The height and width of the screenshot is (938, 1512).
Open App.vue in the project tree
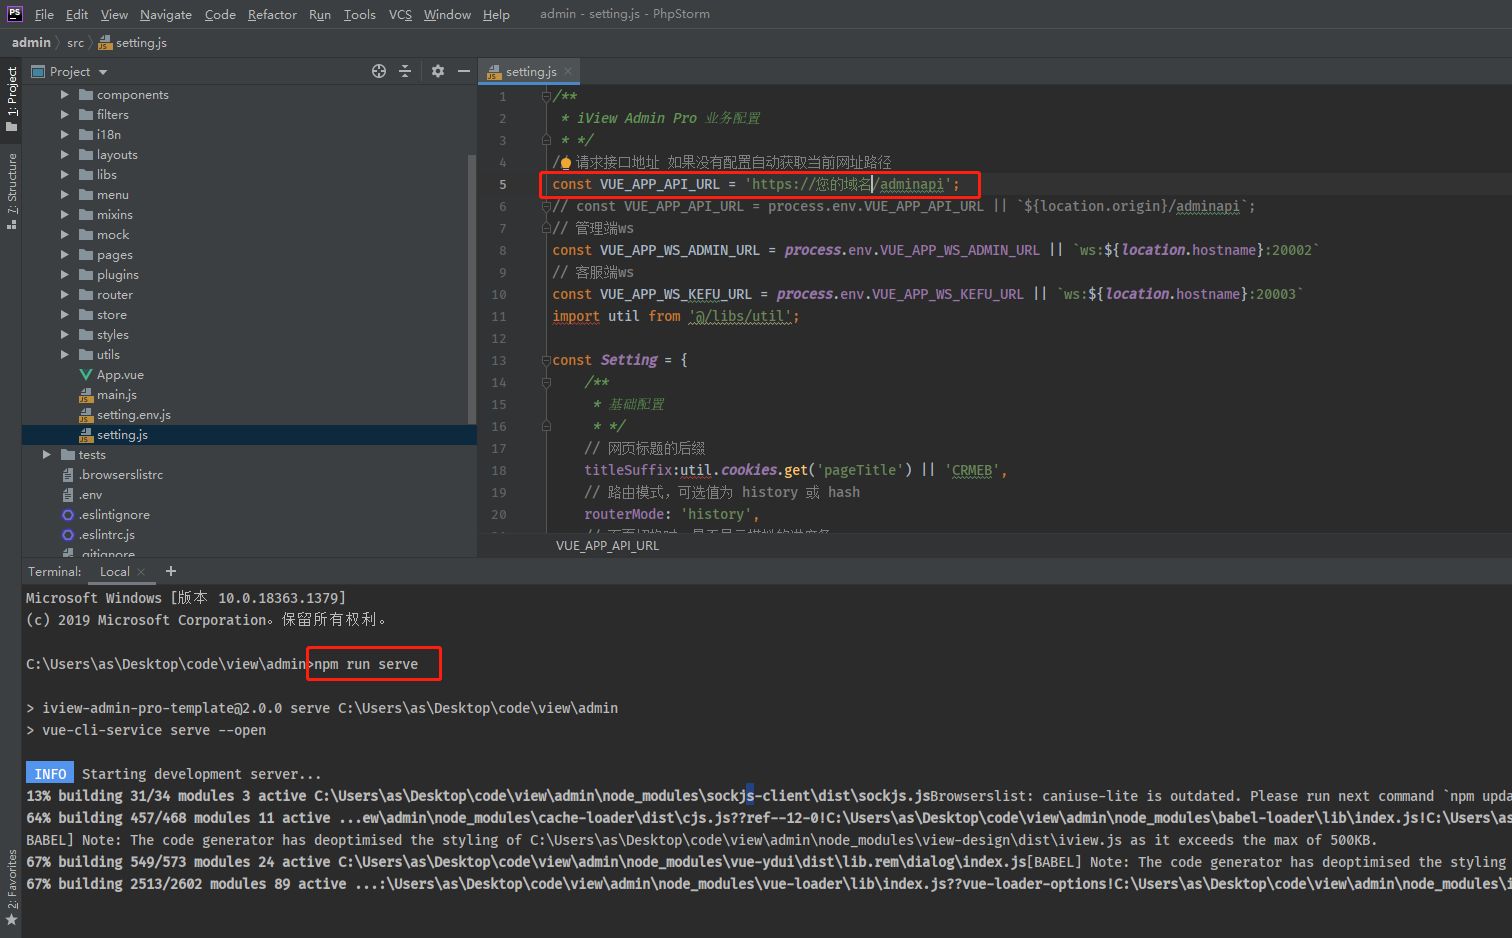pyautogui.click(x=120, y=375)
